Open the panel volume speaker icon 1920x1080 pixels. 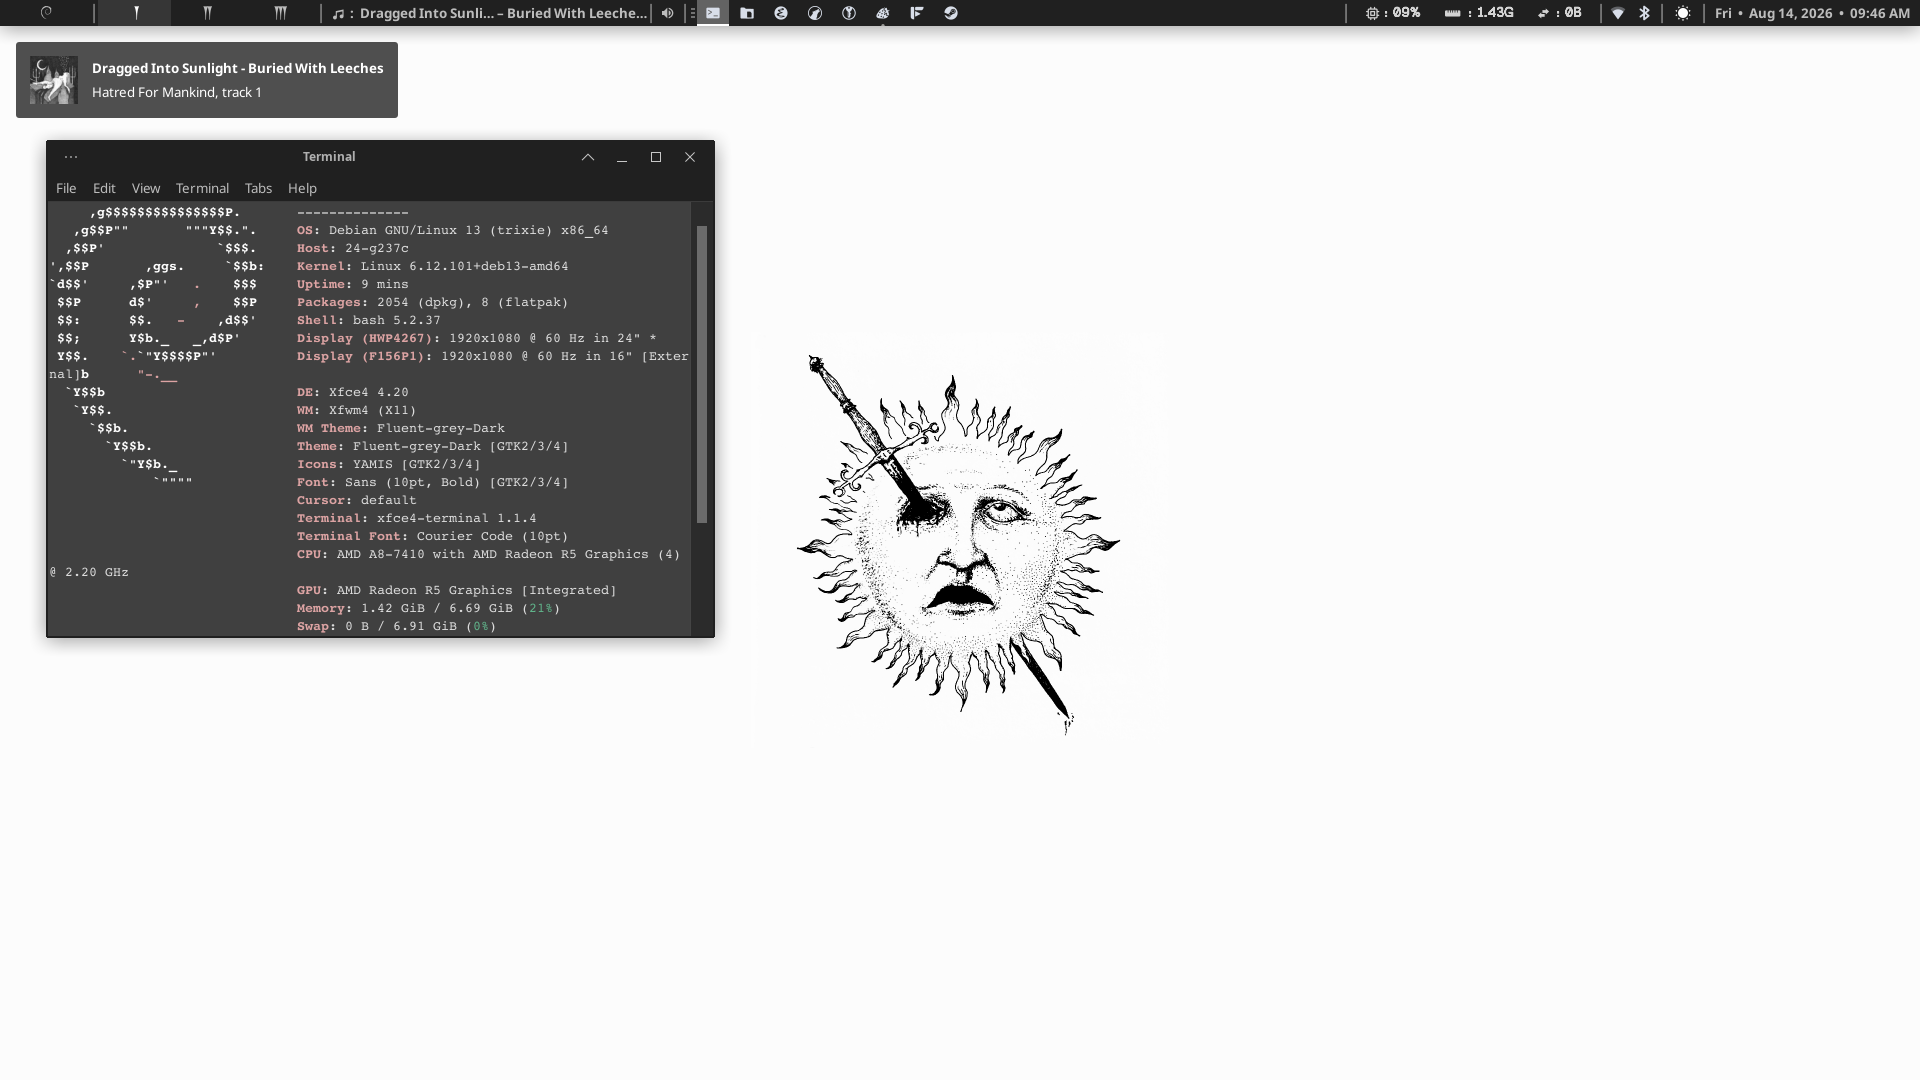[x=667, y=13]
